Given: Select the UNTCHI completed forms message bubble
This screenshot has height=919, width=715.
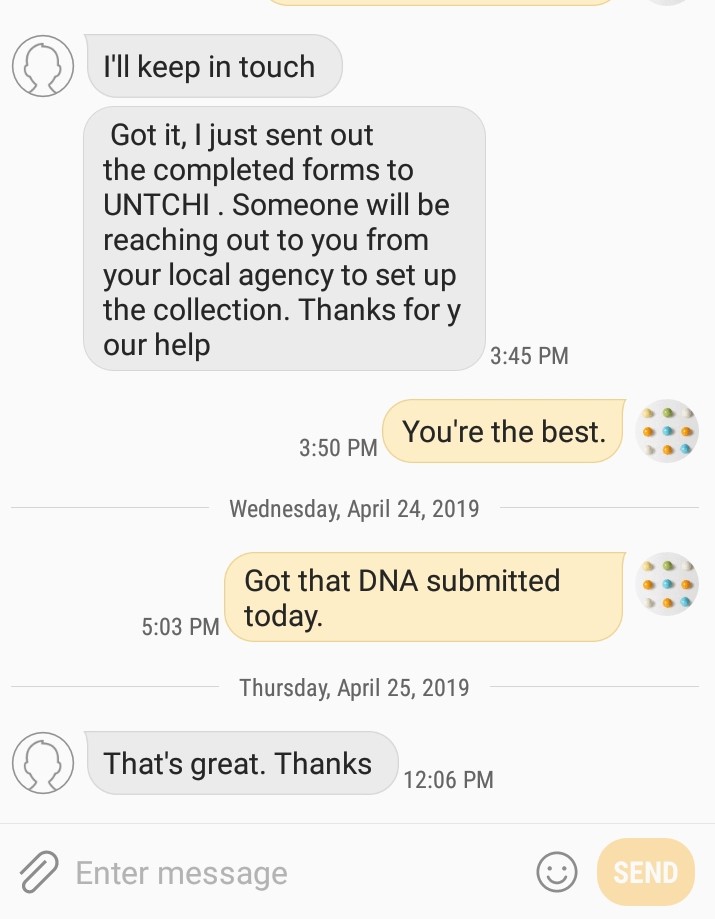Looking at the screenshot, I should pyautogui.click(x=284, y=239).
